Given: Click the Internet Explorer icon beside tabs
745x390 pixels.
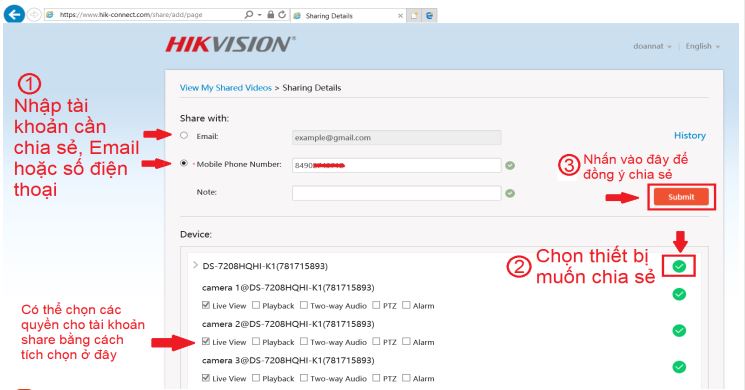Looking at the screenshot, I should point(430,16).
